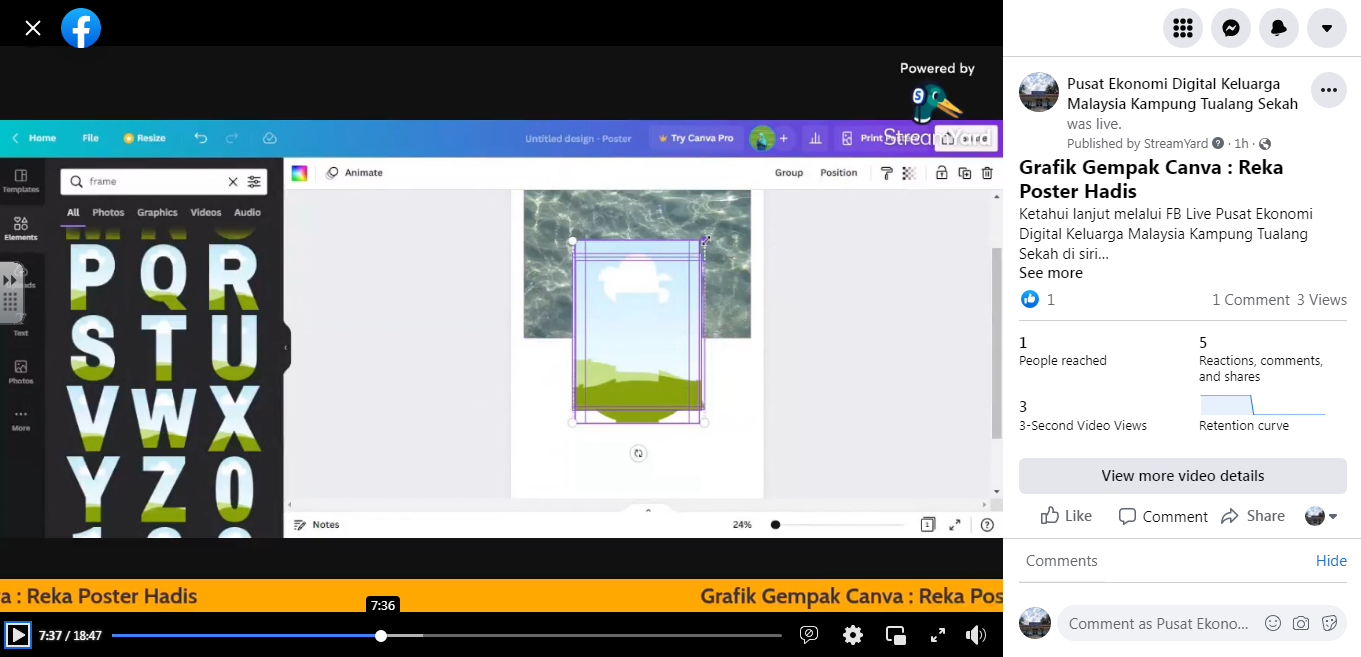This screenshot has width=1361, height=657.
Task: Open the Canva color picker swatch
Action: click(299, 173)
